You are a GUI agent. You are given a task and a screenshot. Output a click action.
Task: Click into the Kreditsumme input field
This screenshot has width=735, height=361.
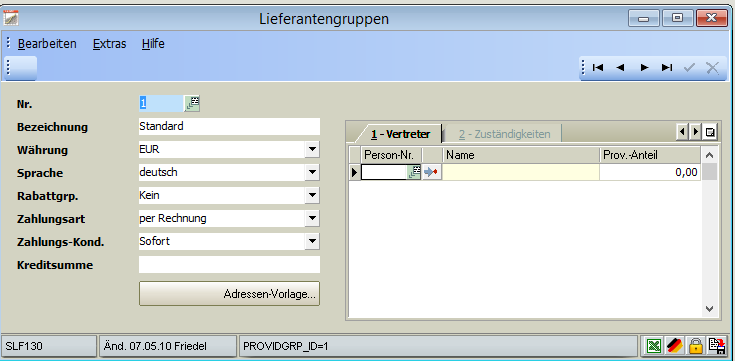[229, 264]
